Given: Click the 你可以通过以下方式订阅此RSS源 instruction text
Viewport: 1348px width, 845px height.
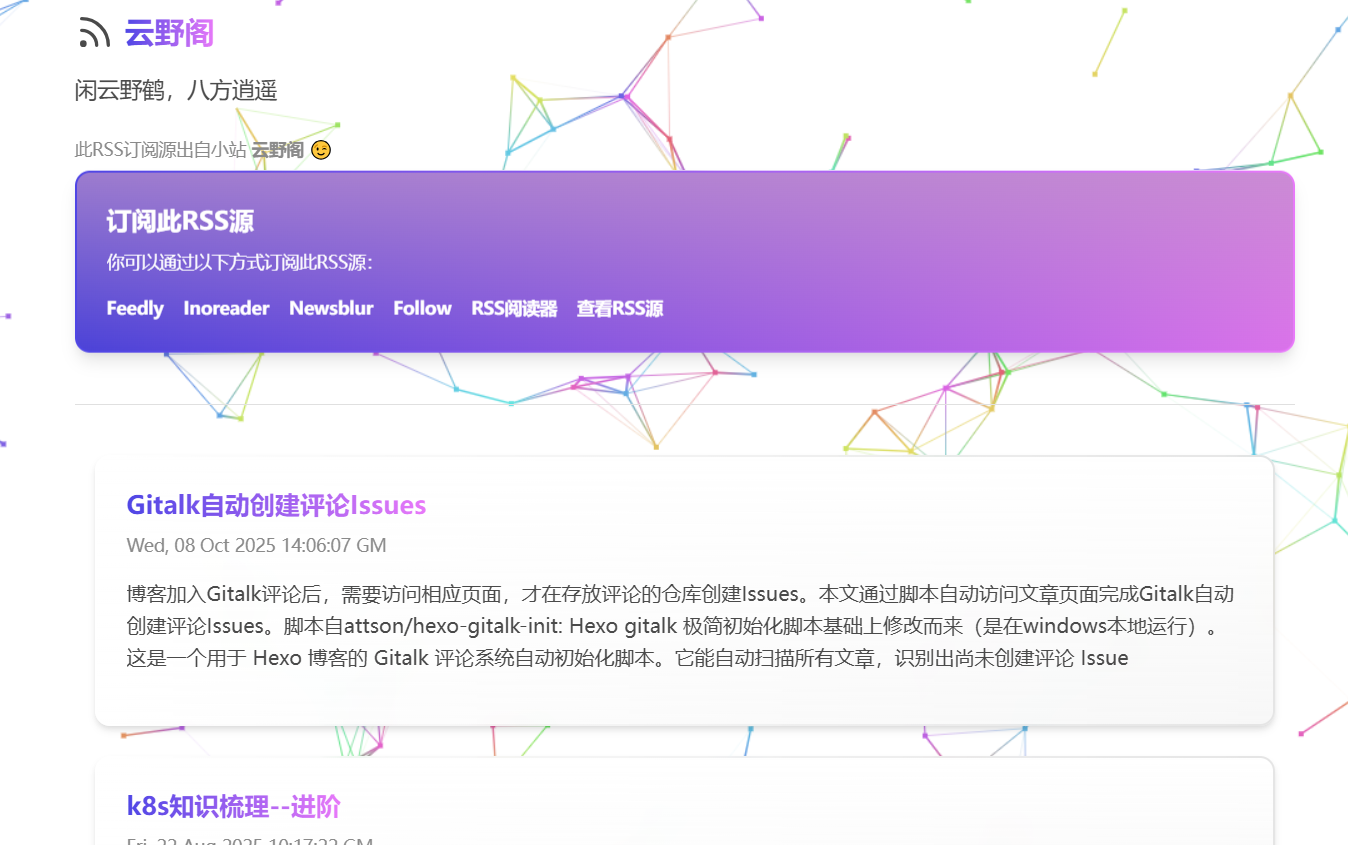Looking at the screenshot, I should point(239,263).
